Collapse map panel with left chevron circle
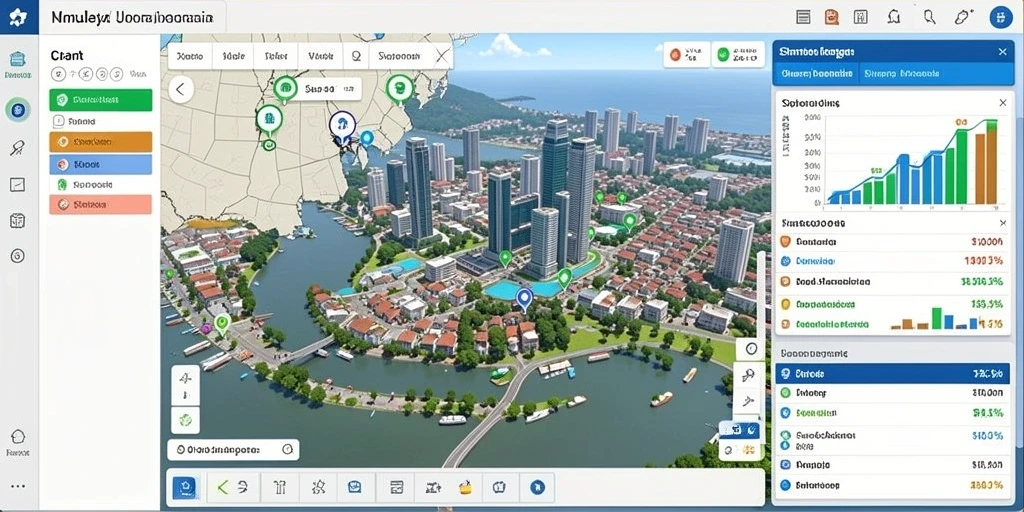 pos(181,89)
